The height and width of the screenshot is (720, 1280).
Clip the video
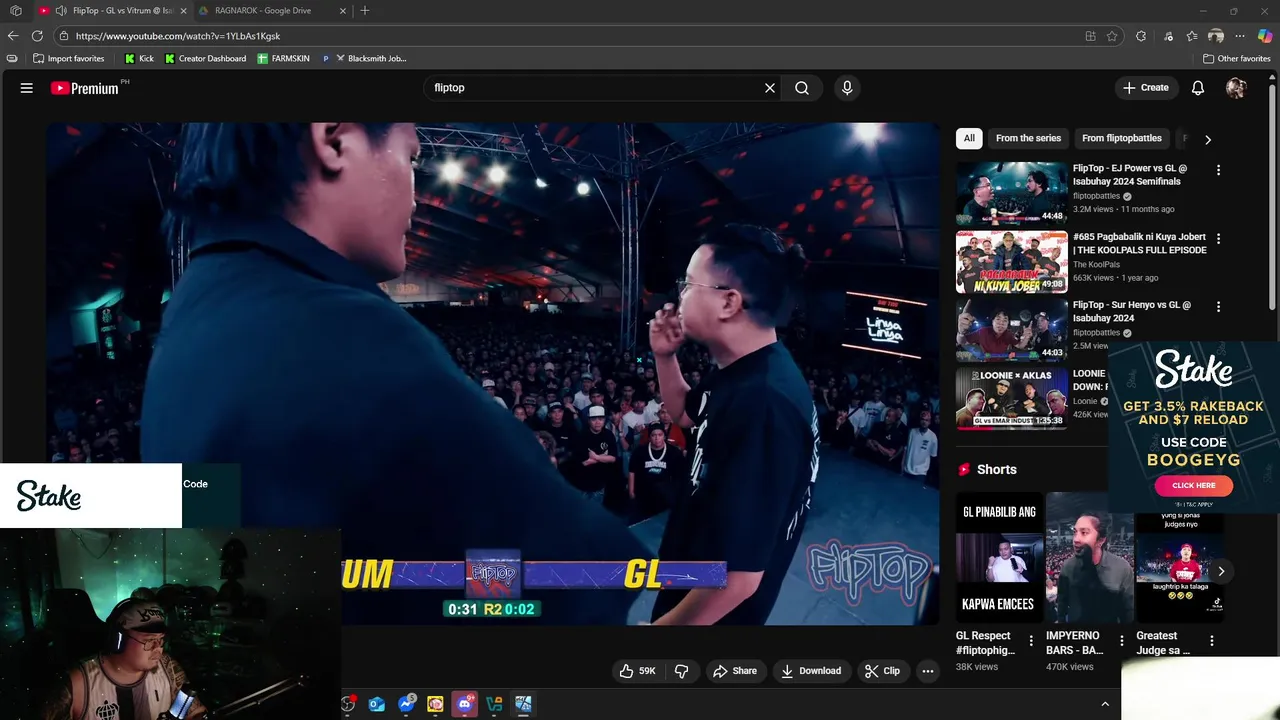coord(882,671)
